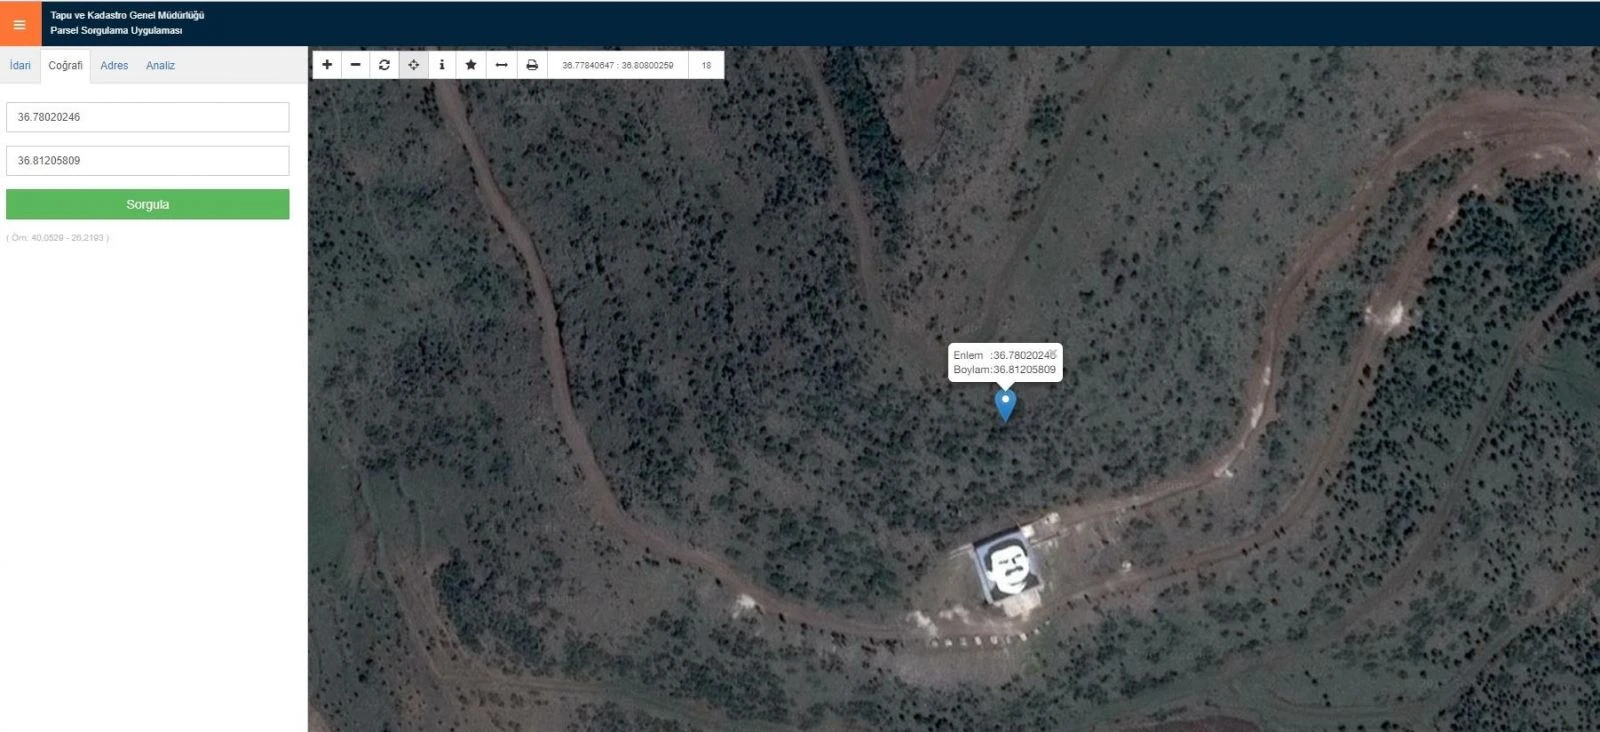Click the zoom level 18 indicator
The image size is (1600, 732).
706,65
